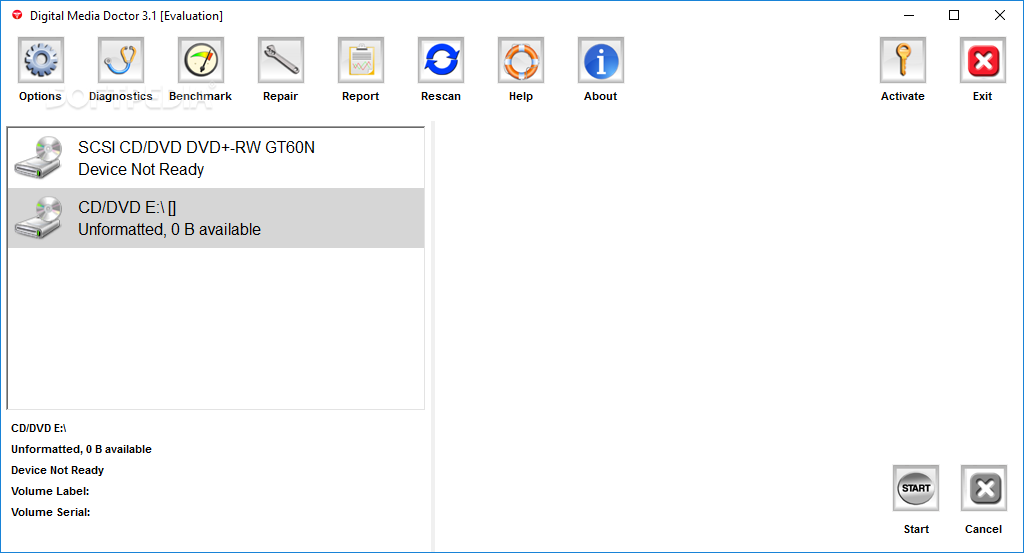Click "Unformatted, 0 B available" in the list row
The image size is (1024, 553).
(169, 230)
